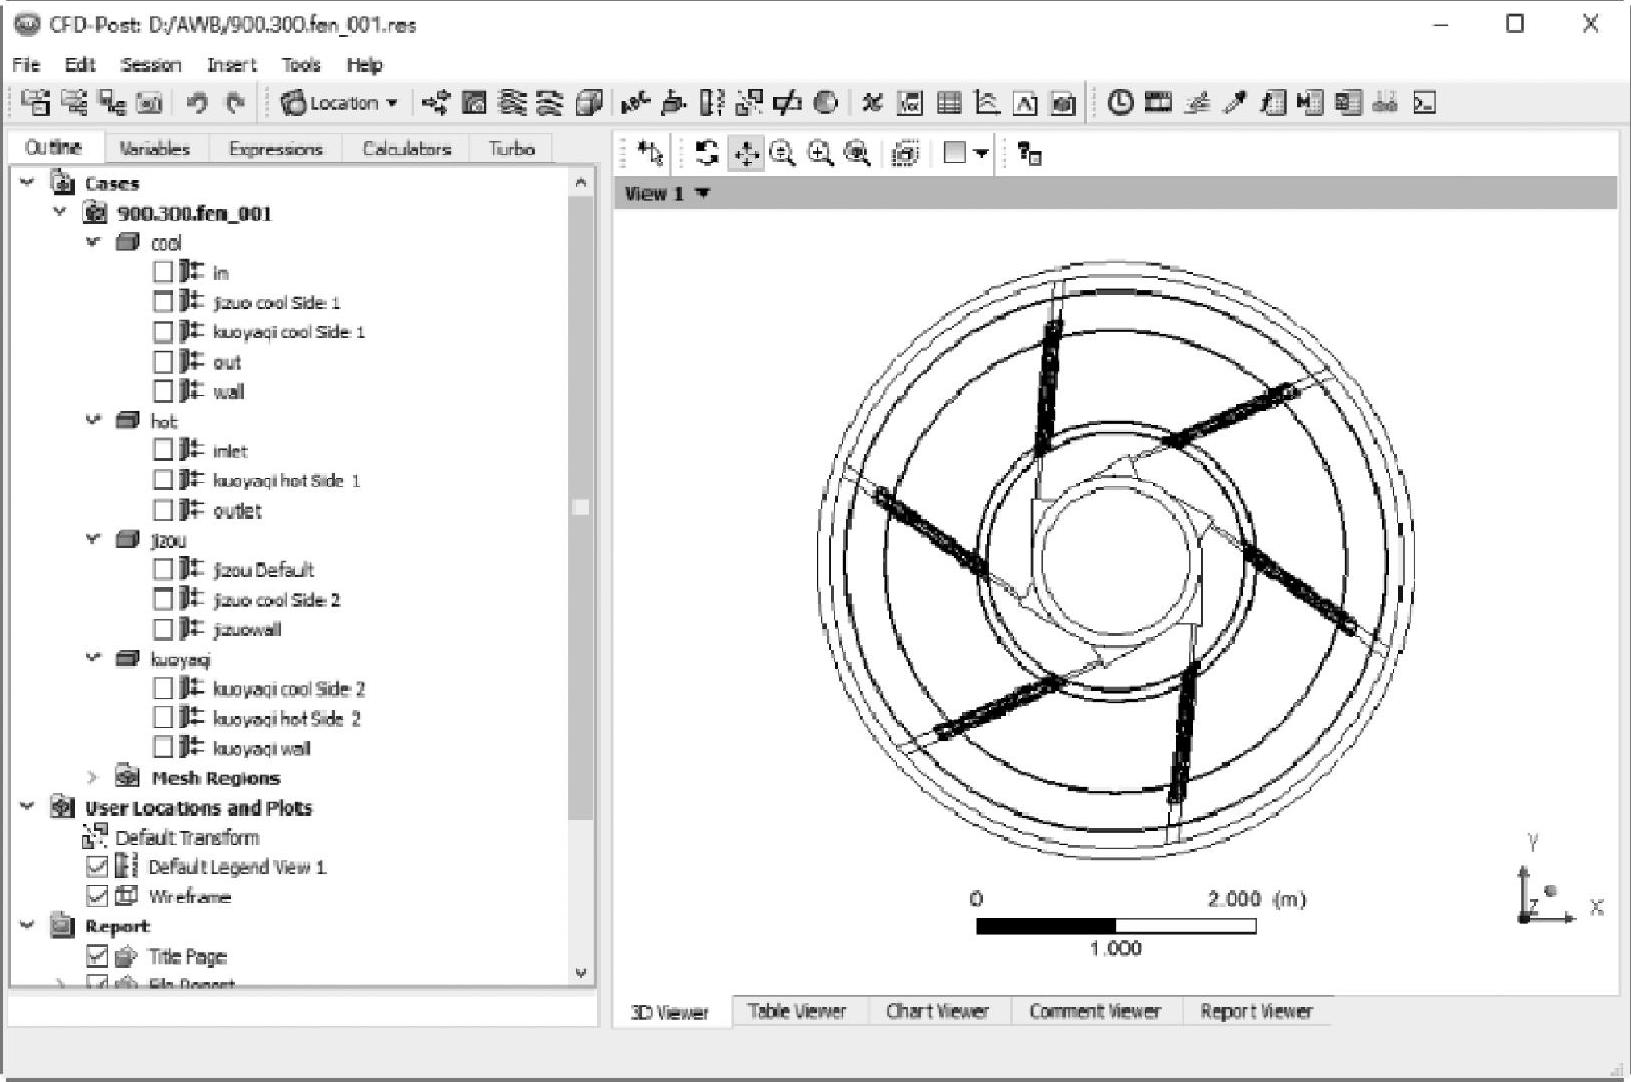Open the Location dropdown

pos(340,103)
